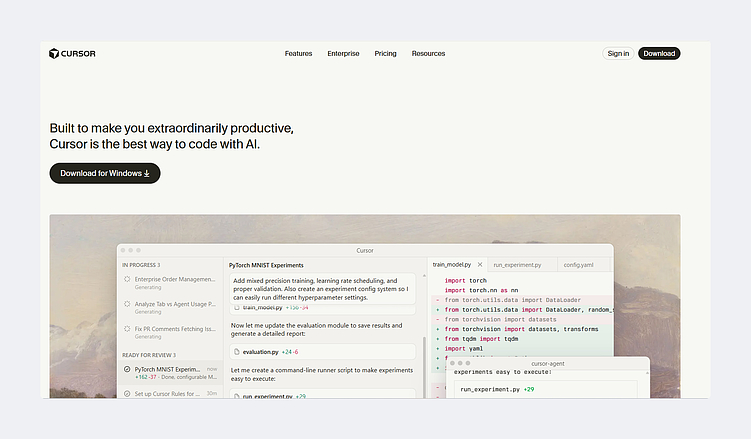
Task: Switch to the run_experiment.py tab
Action: tap(517, 265)
